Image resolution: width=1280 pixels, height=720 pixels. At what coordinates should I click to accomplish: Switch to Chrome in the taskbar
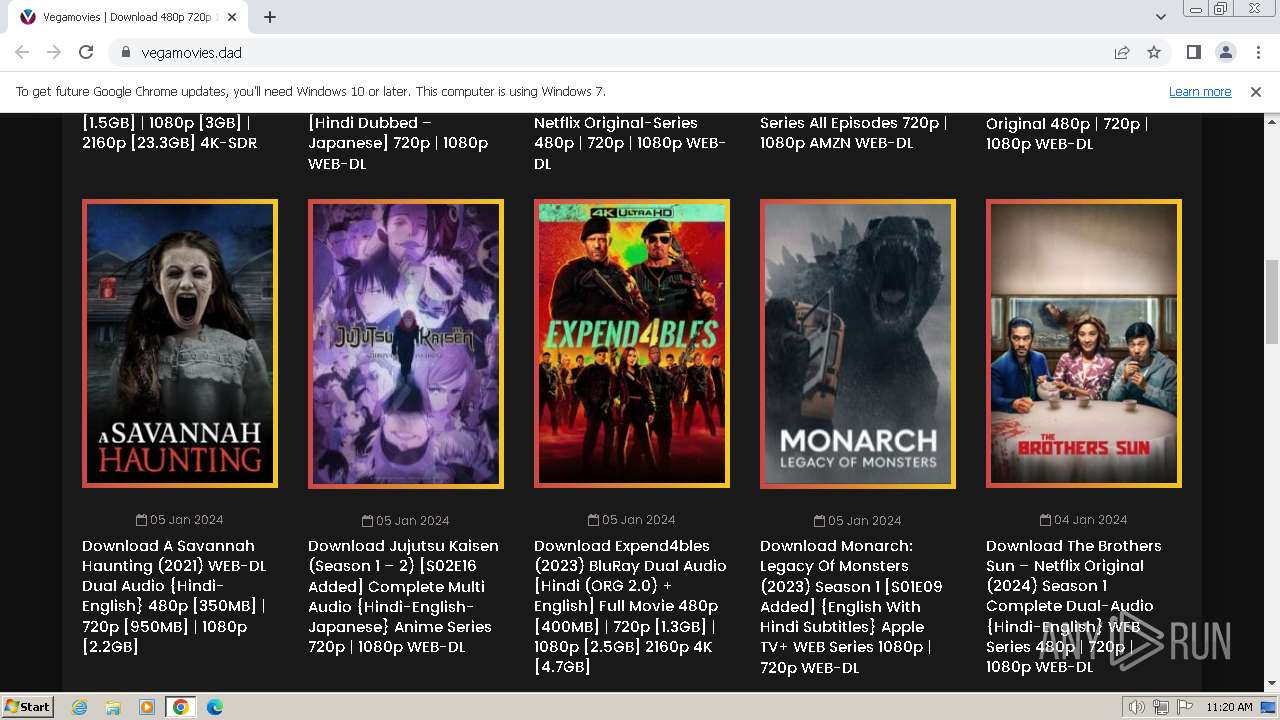pos(181,707)
